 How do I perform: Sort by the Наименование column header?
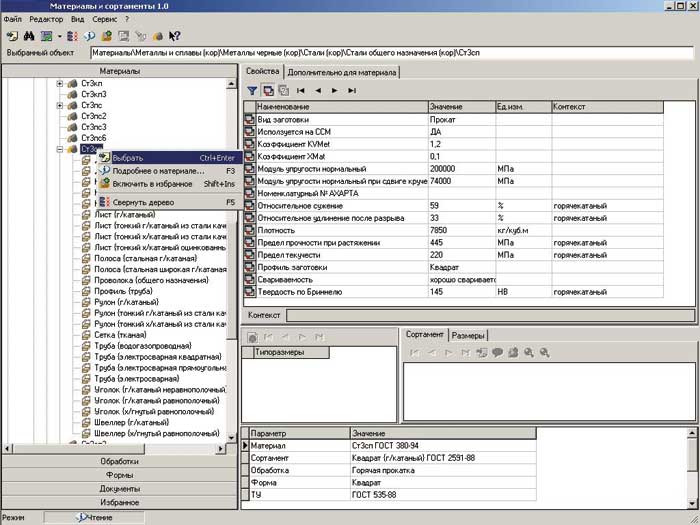[x=342, y=107]
